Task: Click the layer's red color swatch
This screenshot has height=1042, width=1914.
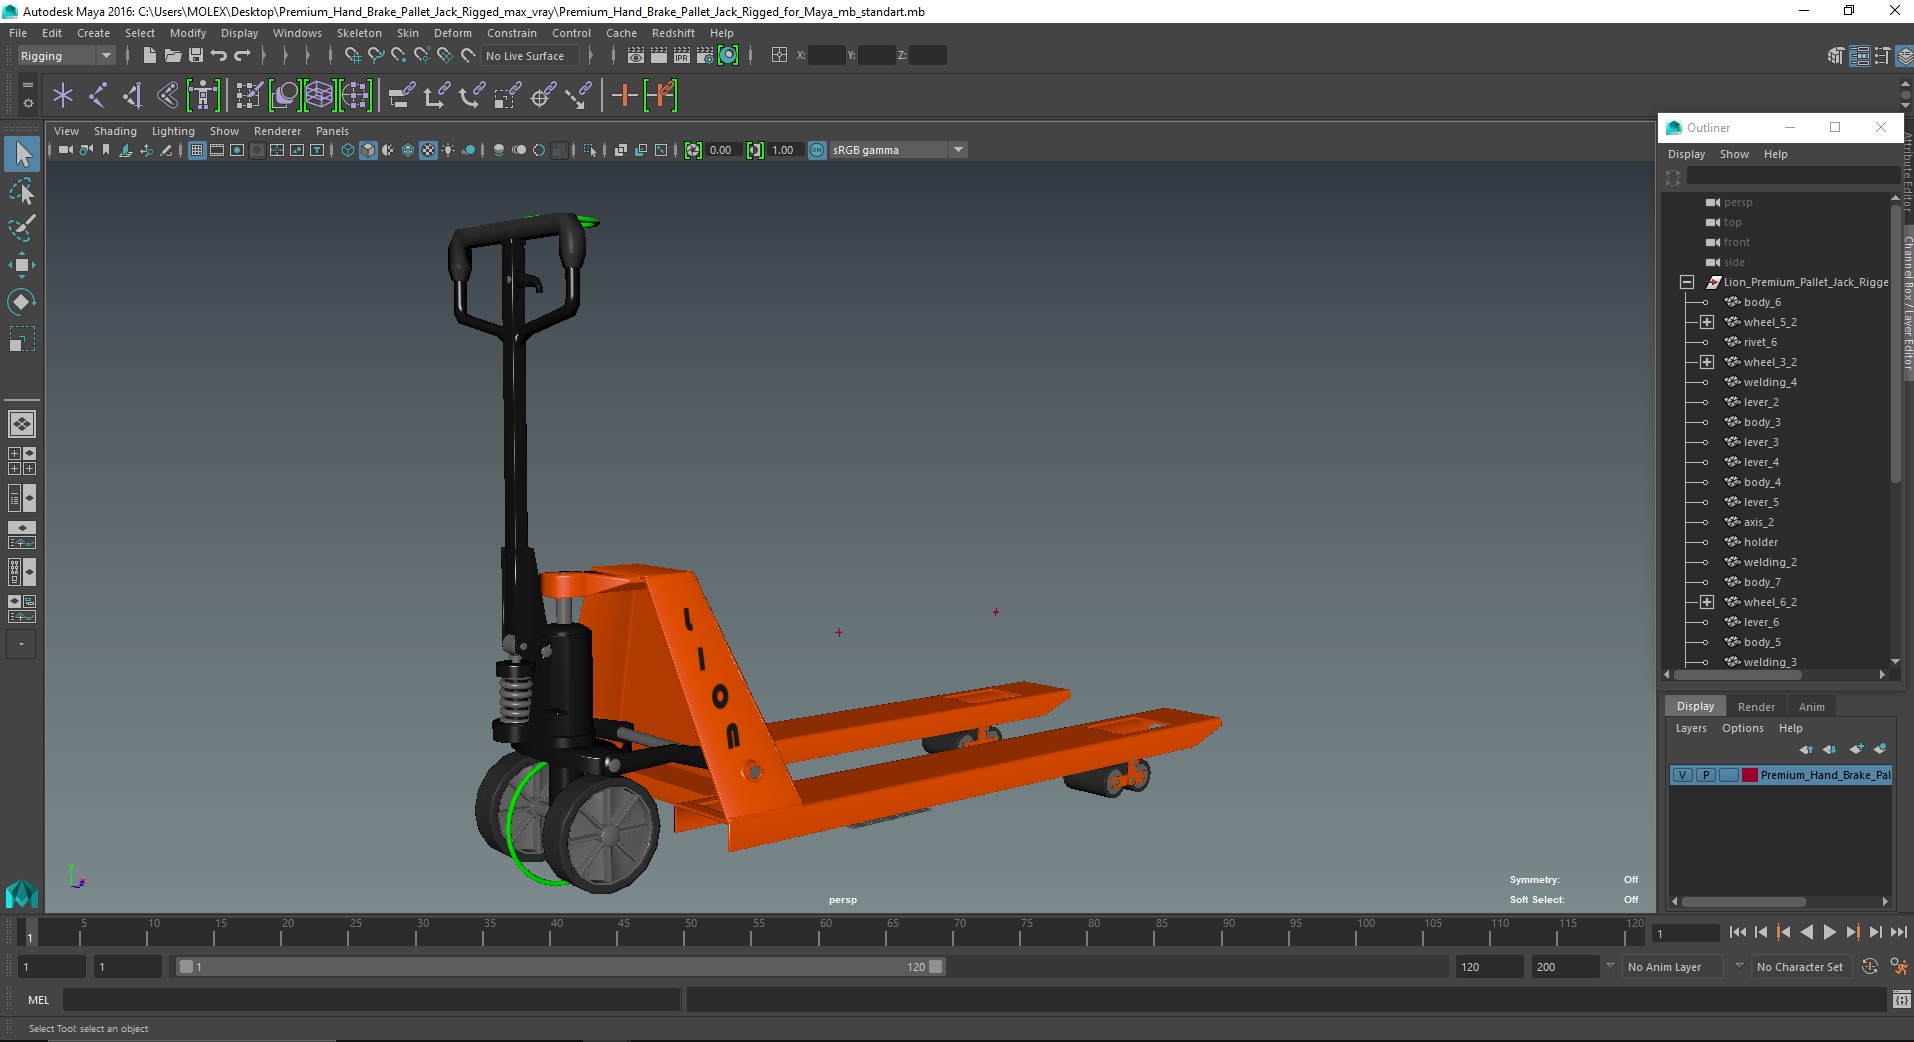Action: 1750,775
